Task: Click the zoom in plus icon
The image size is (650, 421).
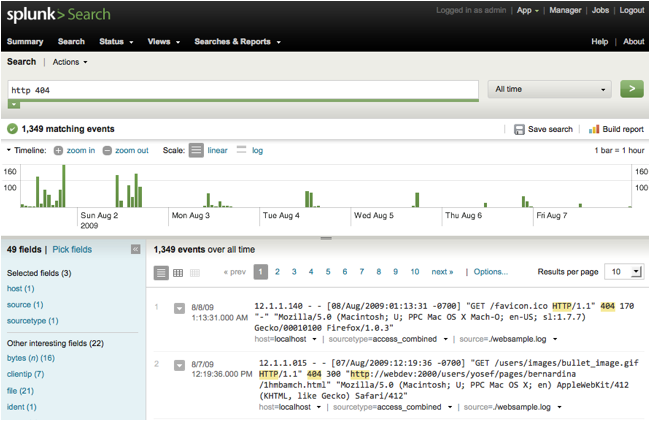Action: (58, 151)
